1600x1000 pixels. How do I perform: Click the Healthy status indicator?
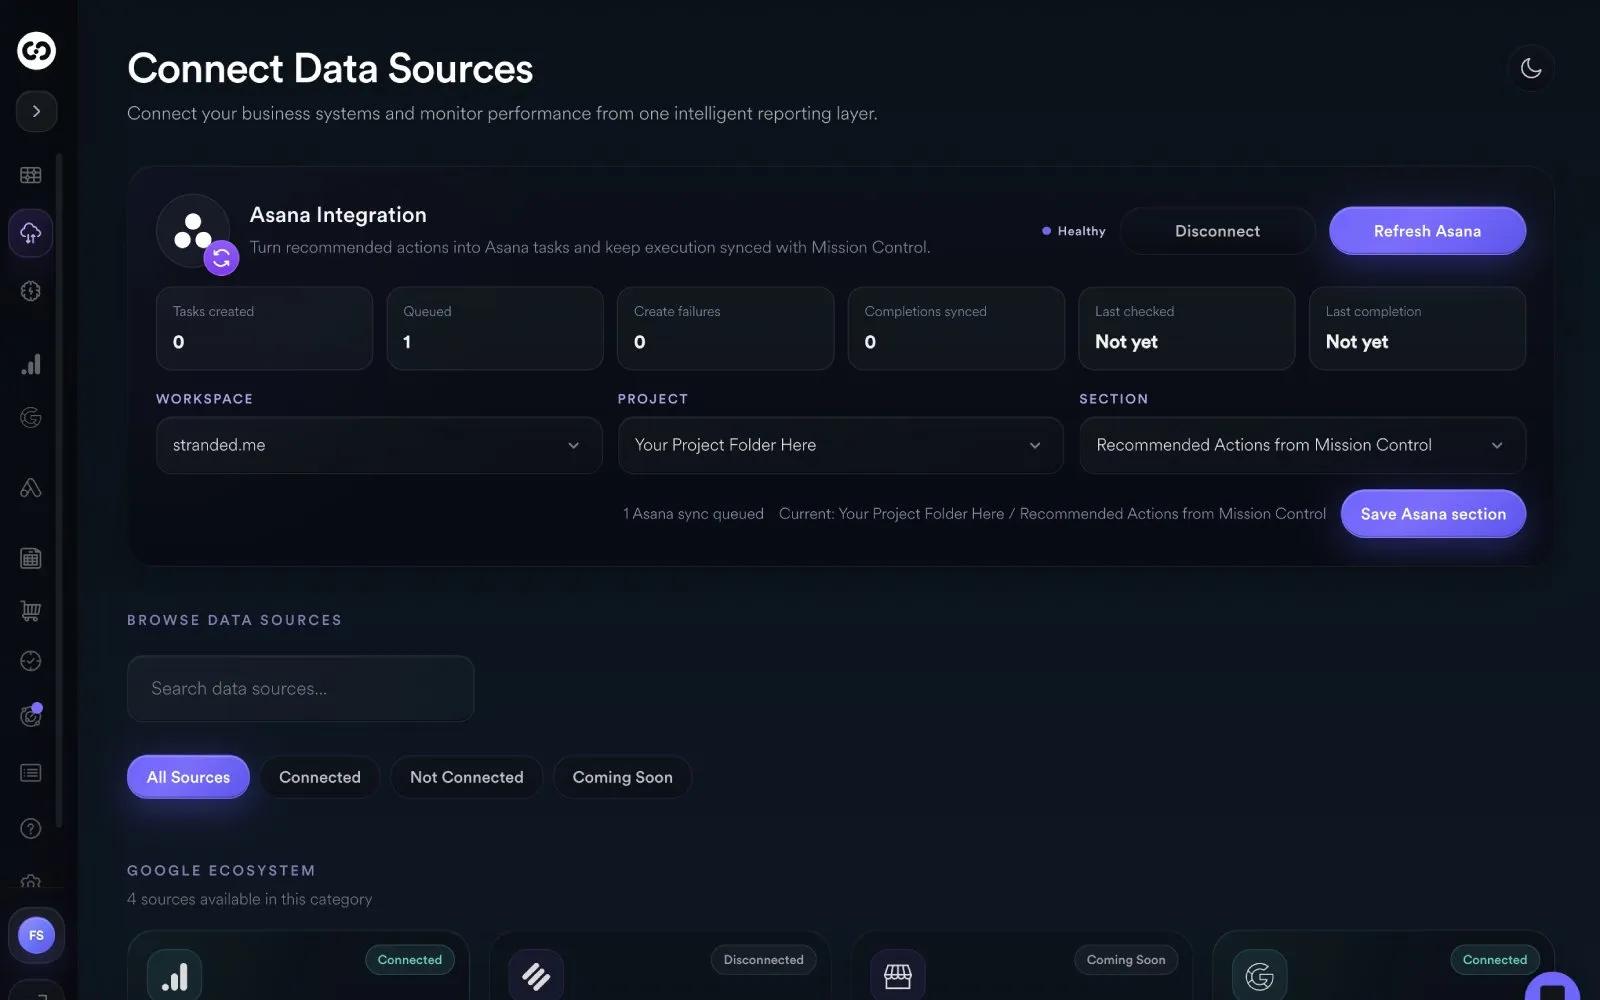pyautogui.click(x=1074, y=231)
